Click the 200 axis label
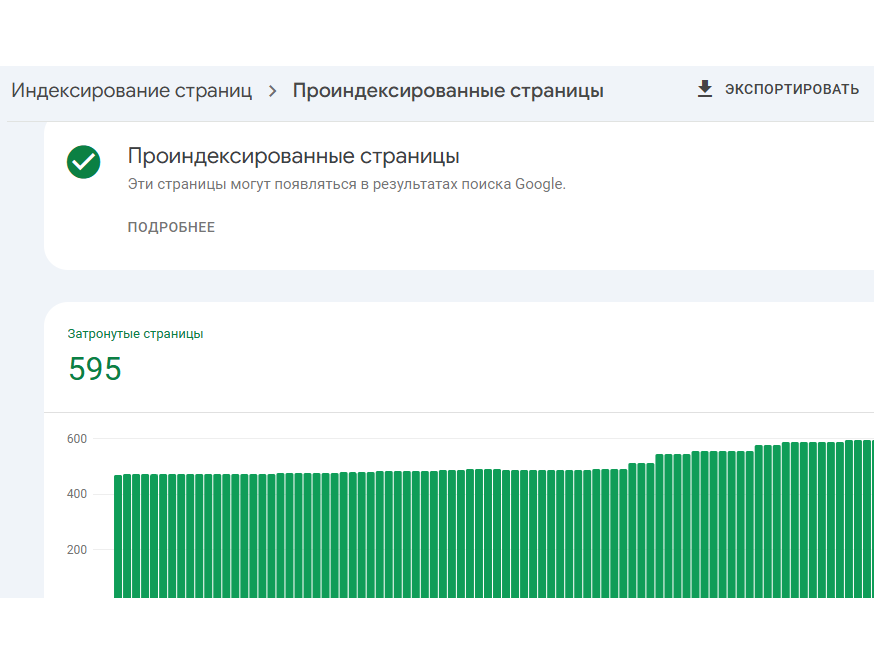Viewport: 874px width, 656px height. [x=77, y=550]
